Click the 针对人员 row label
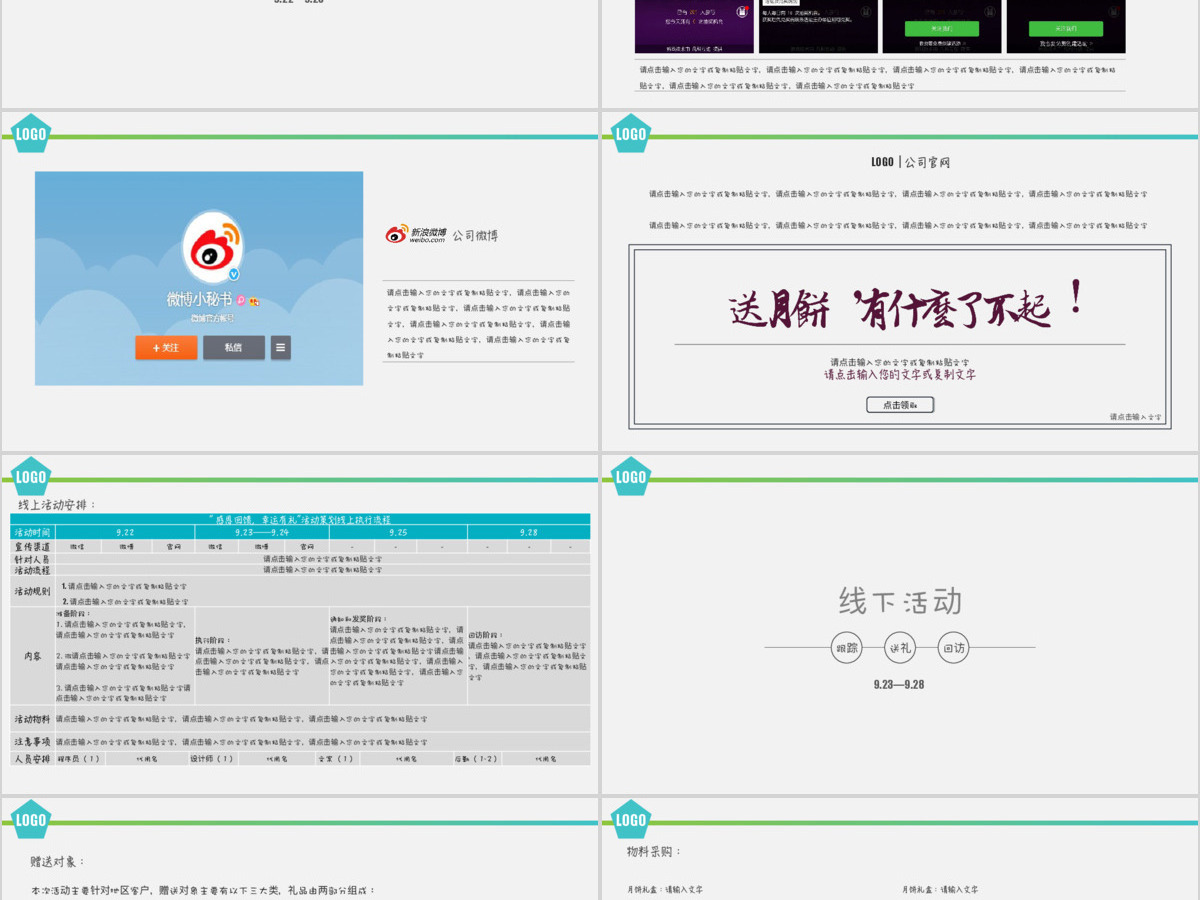 33,559
